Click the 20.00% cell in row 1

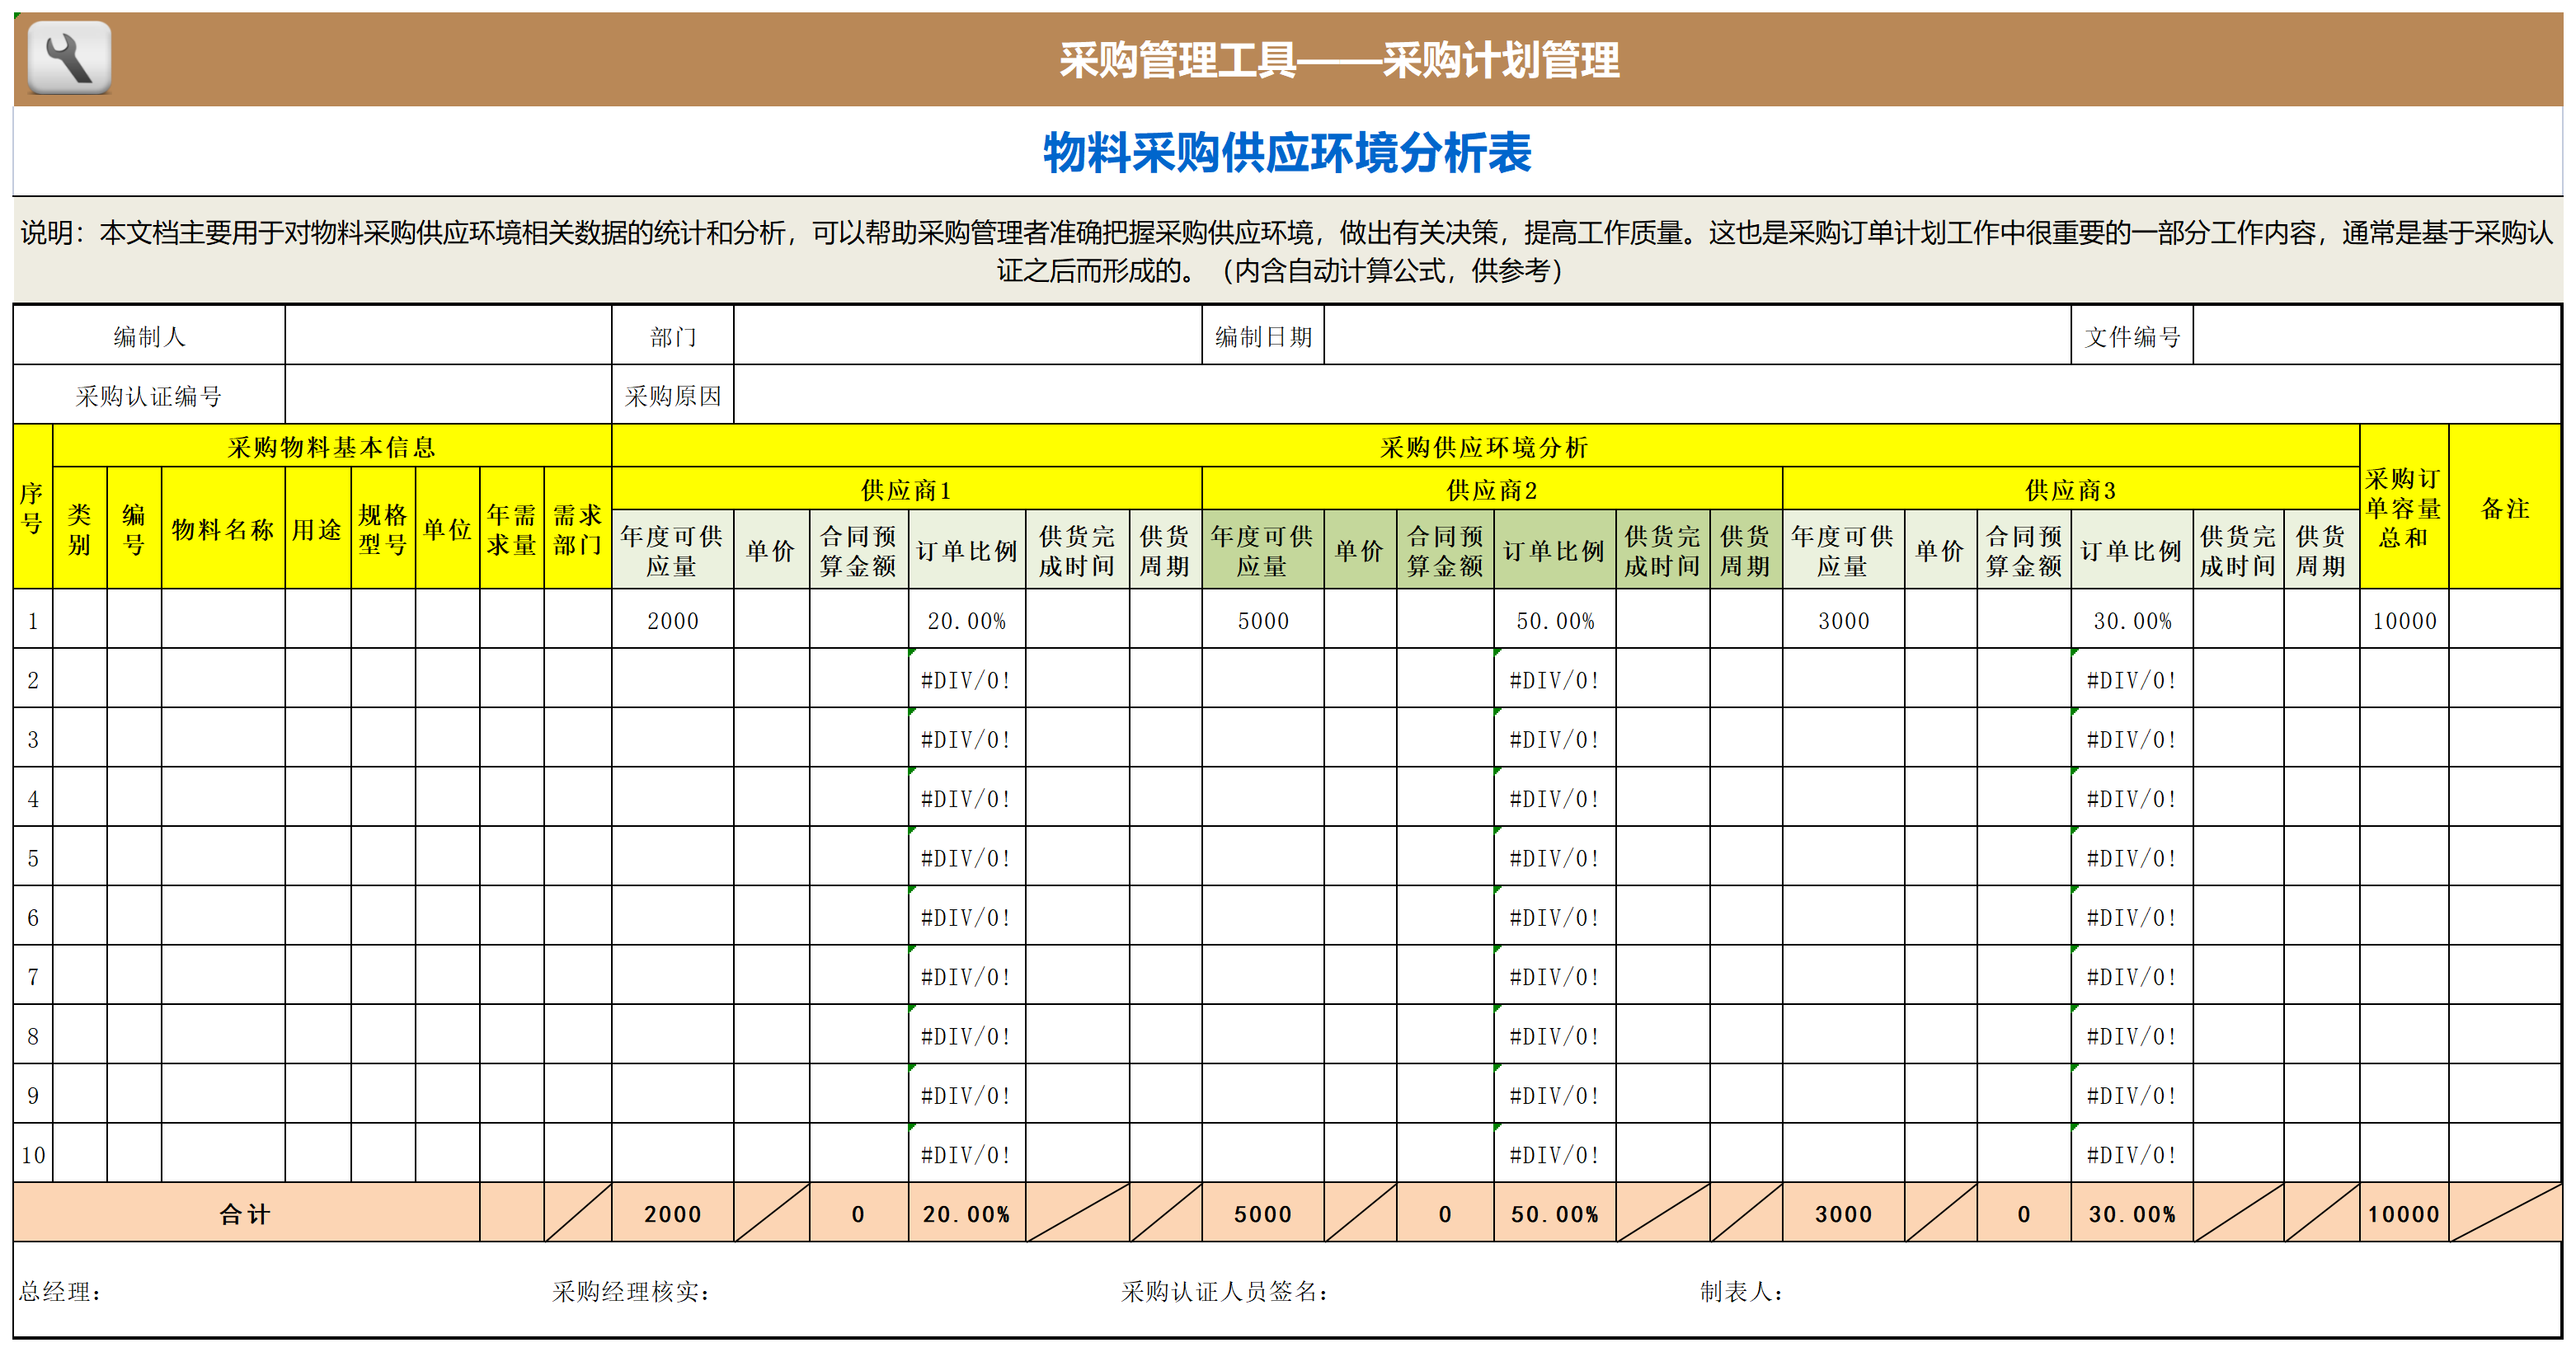coord(967,620)
